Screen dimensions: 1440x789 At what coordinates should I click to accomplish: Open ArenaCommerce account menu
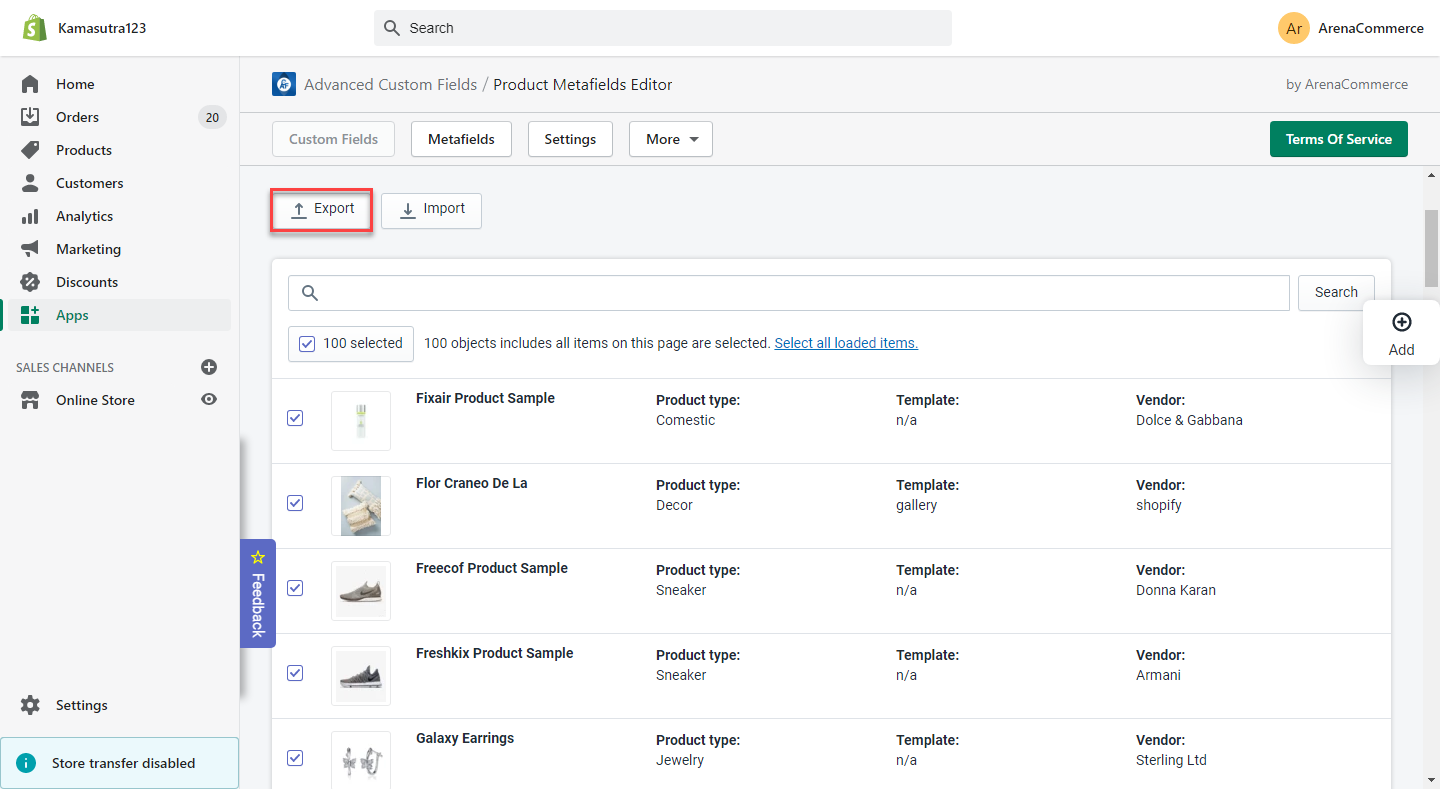tap(1351, 28)
